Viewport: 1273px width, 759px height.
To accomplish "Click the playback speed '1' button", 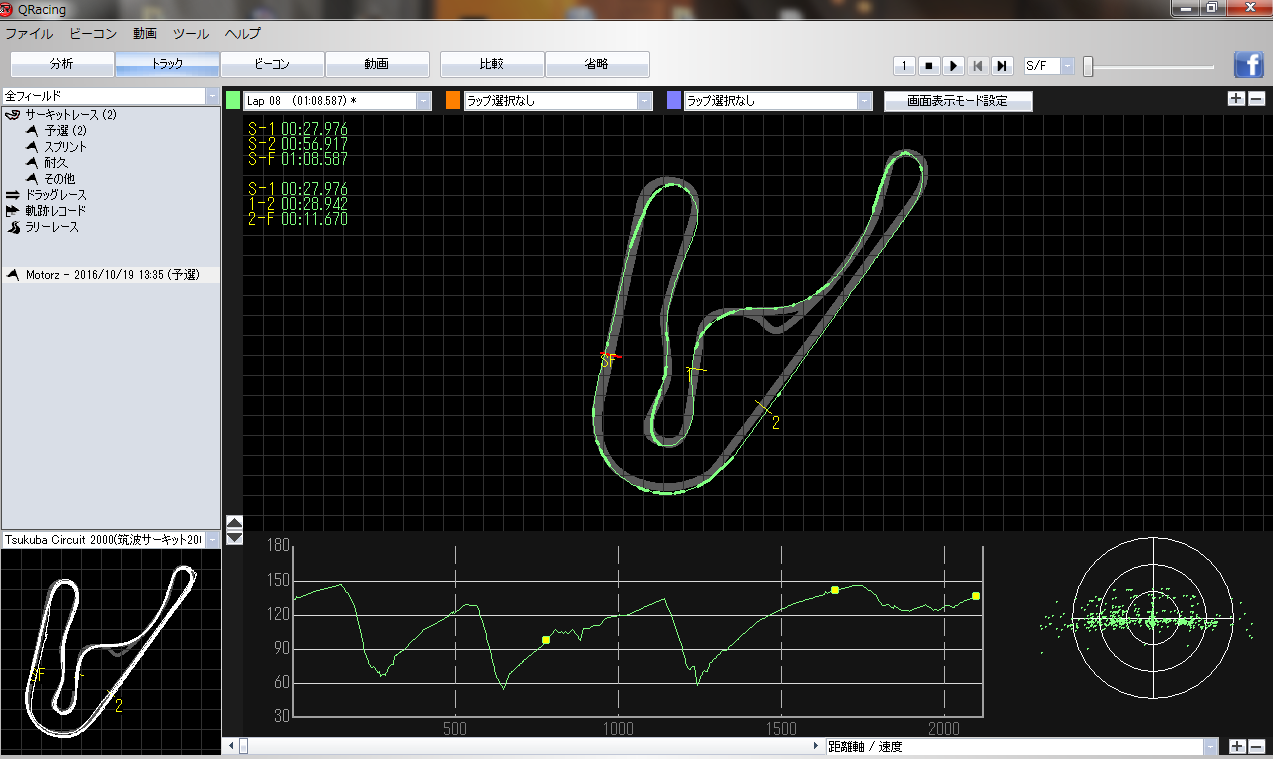I will click(x=904, y=66).
